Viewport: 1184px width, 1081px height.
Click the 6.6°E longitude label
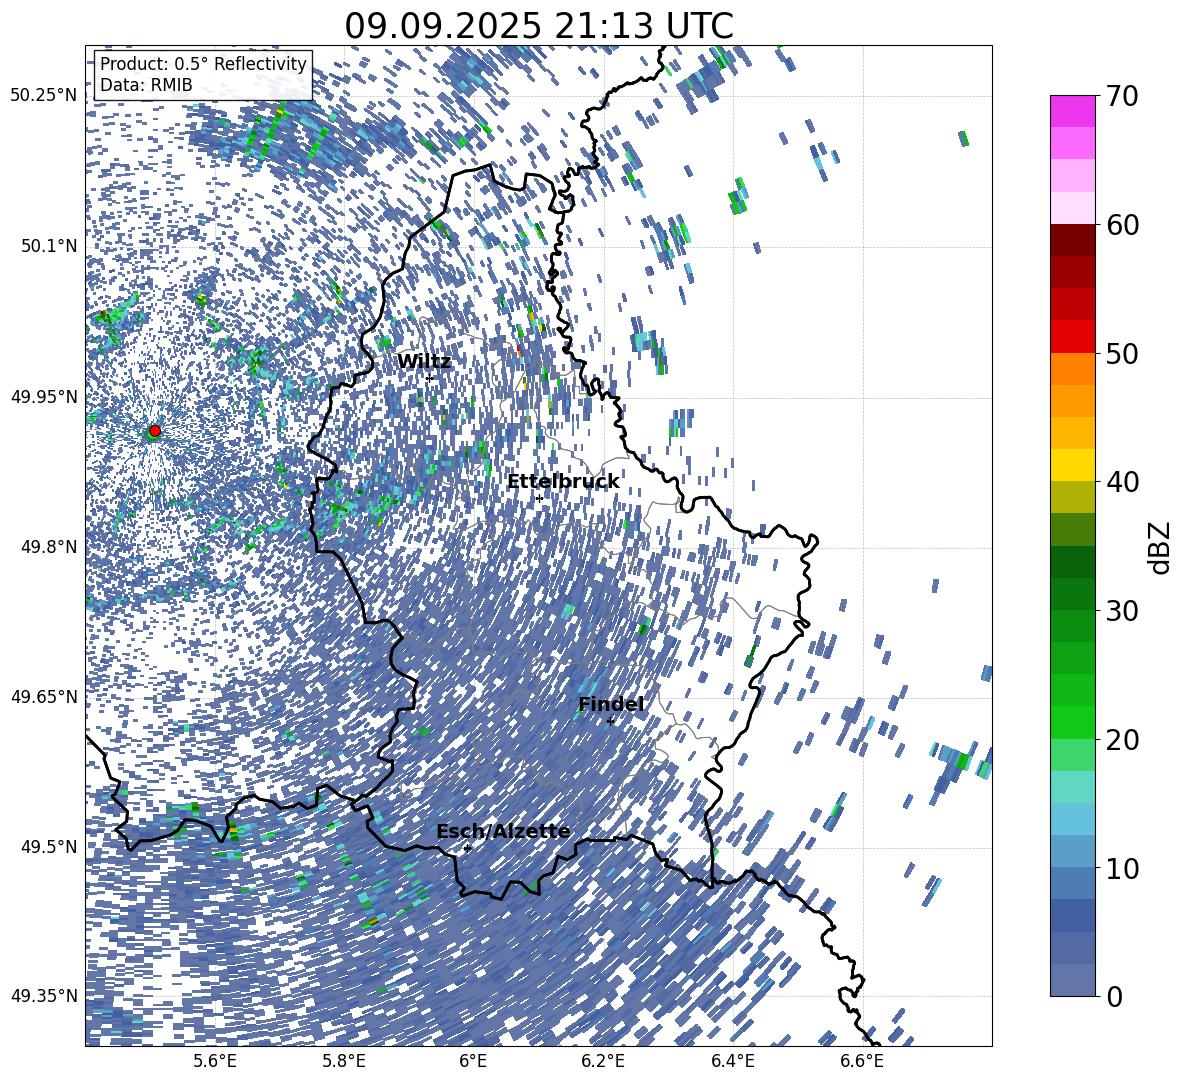point(862,1061)
